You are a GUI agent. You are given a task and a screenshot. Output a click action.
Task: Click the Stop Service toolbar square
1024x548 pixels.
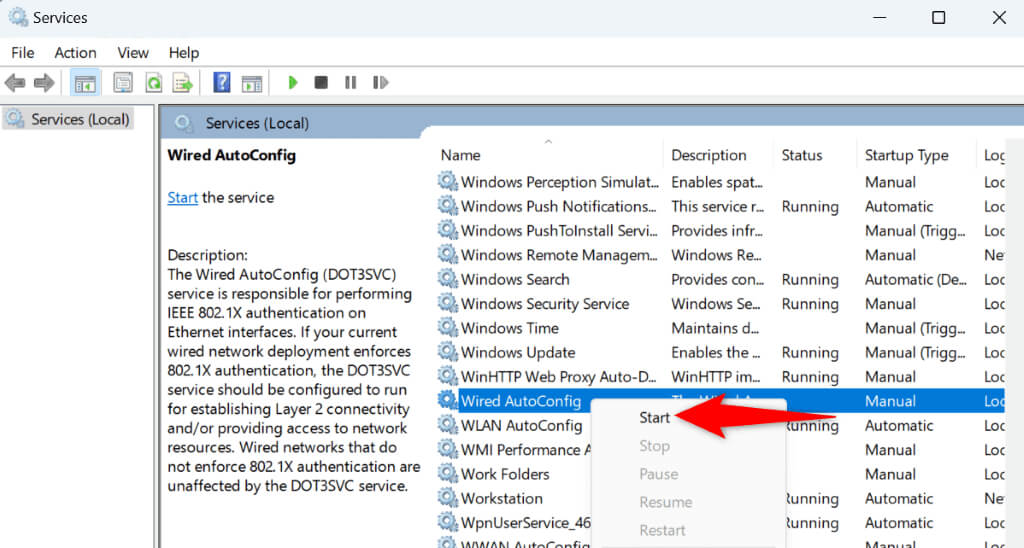click(x=321, y=82)
